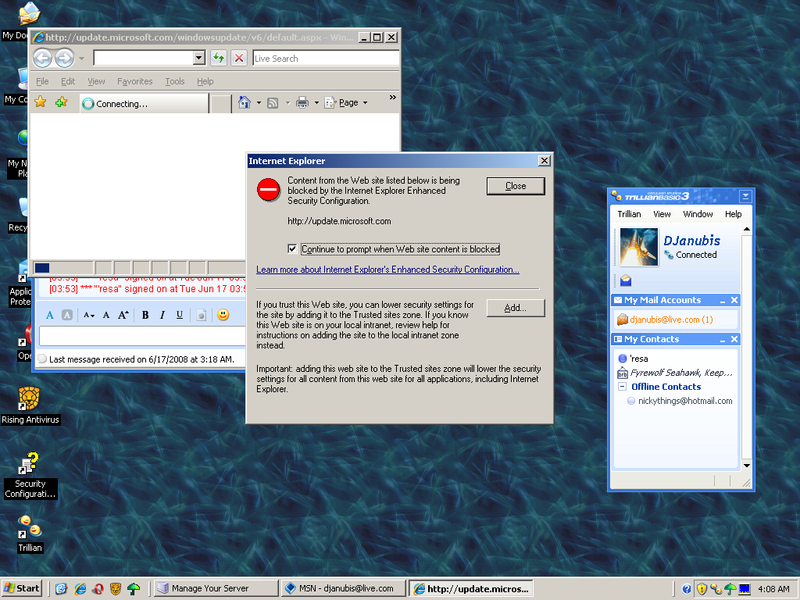
Task: Open the address bar dropdown arrow
Action: 199,58
